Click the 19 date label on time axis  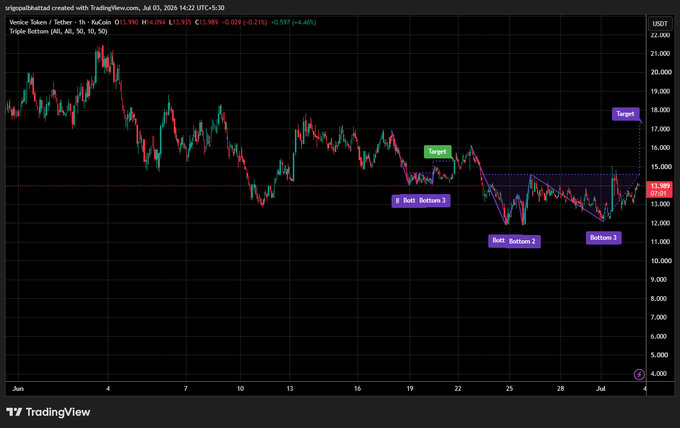click(x=410, y=389)
